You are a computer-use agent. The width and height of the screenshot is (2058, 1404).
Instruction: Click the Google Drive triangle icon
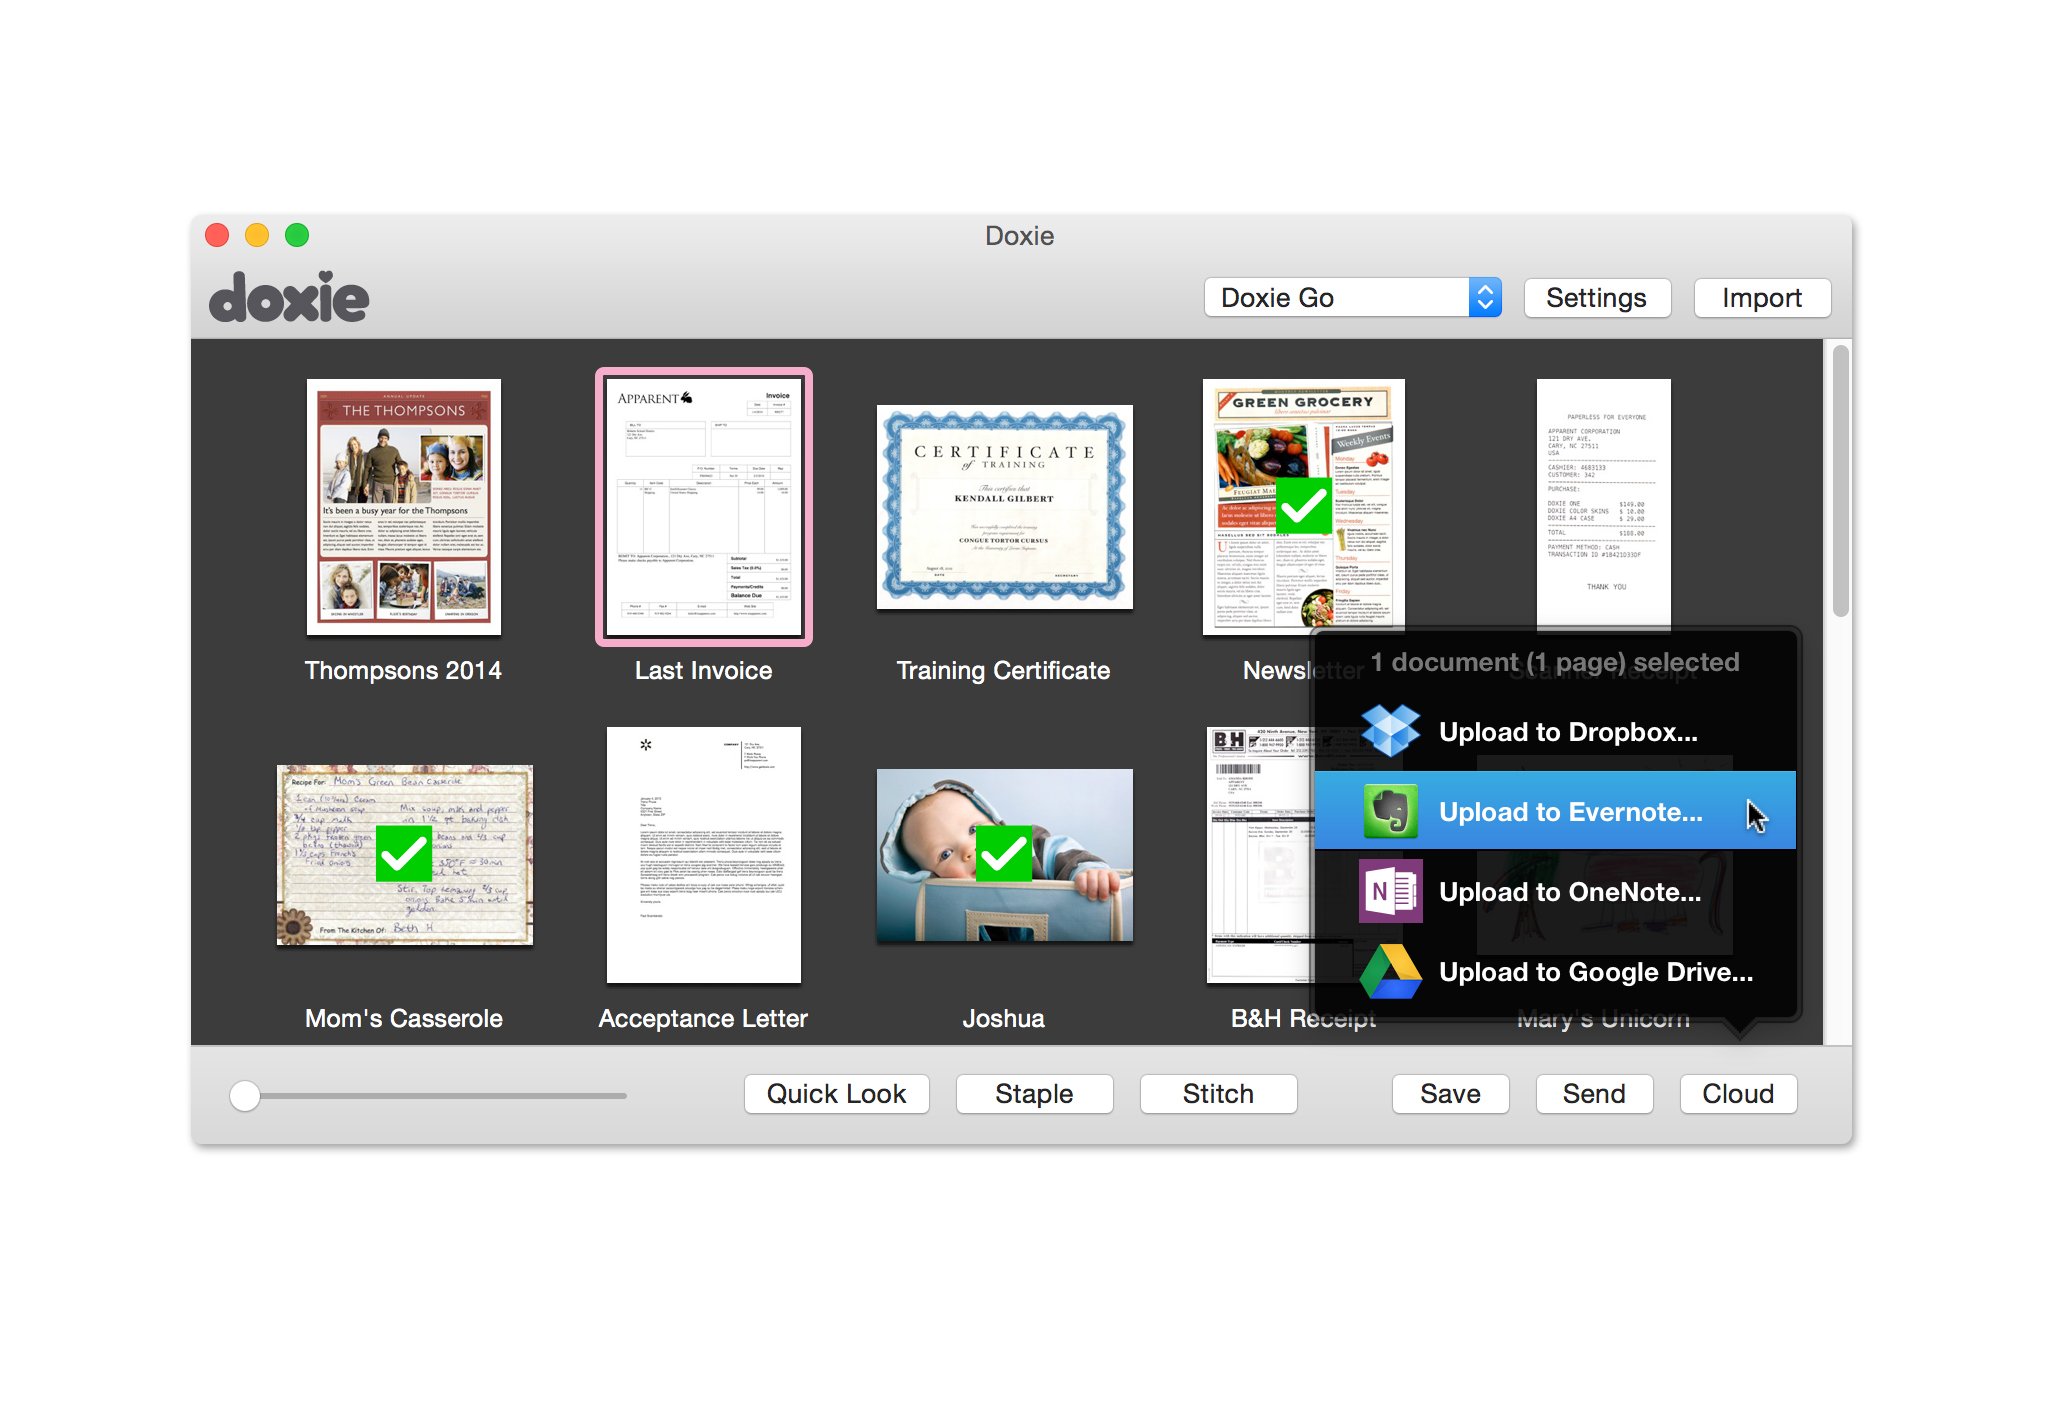tap(1390, 971)
